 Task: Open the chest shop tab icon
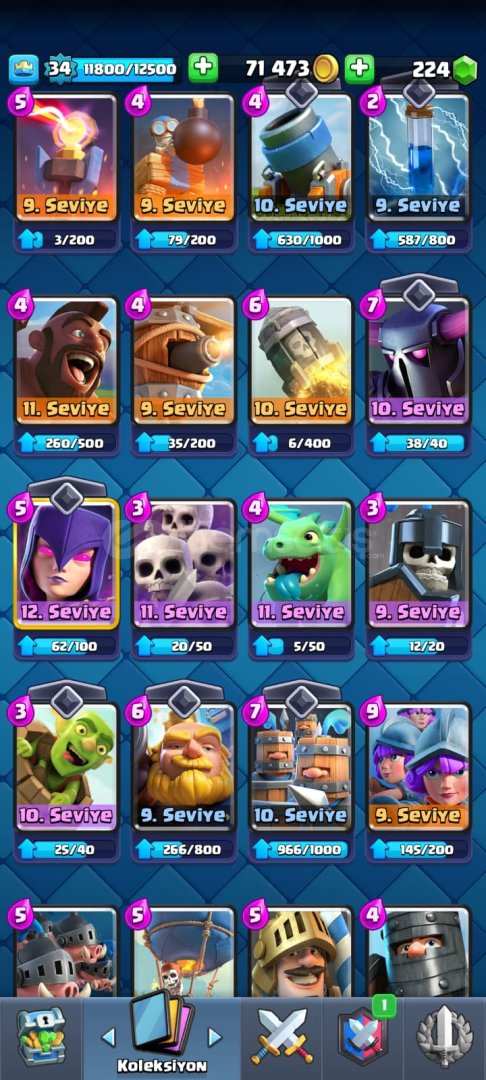point(41,1037)
